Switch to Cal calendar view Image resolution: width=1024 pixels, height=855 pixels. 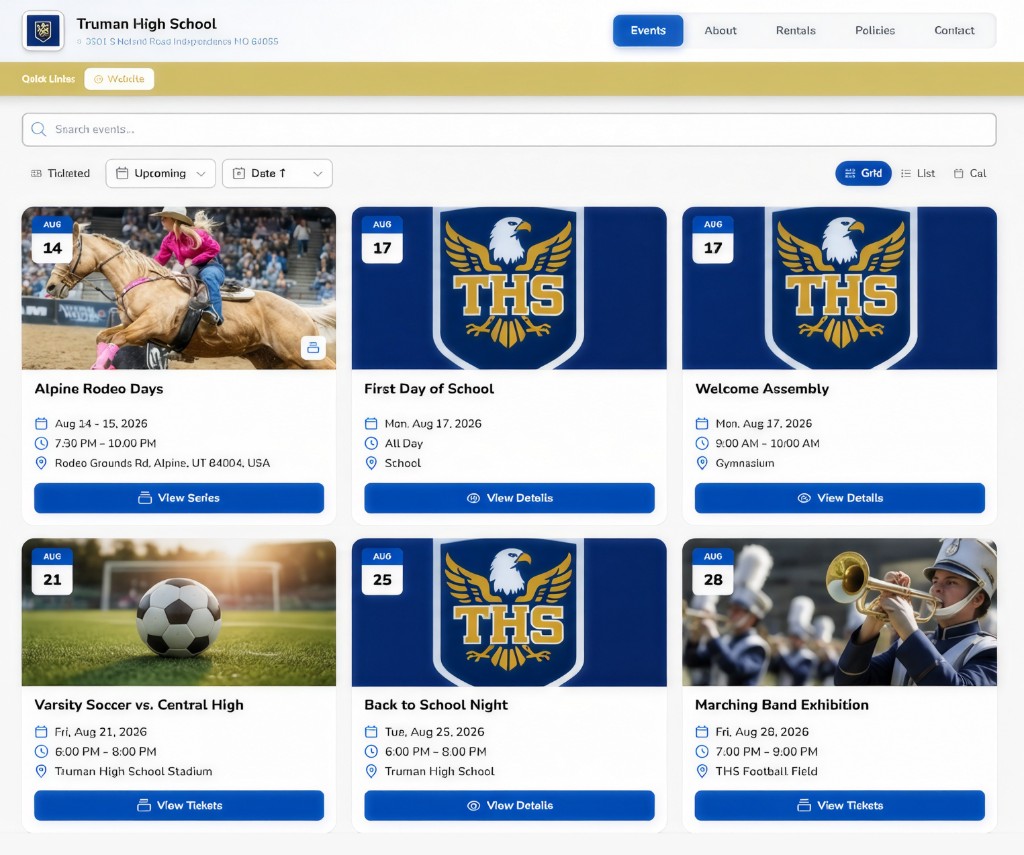tap(970, 174)
